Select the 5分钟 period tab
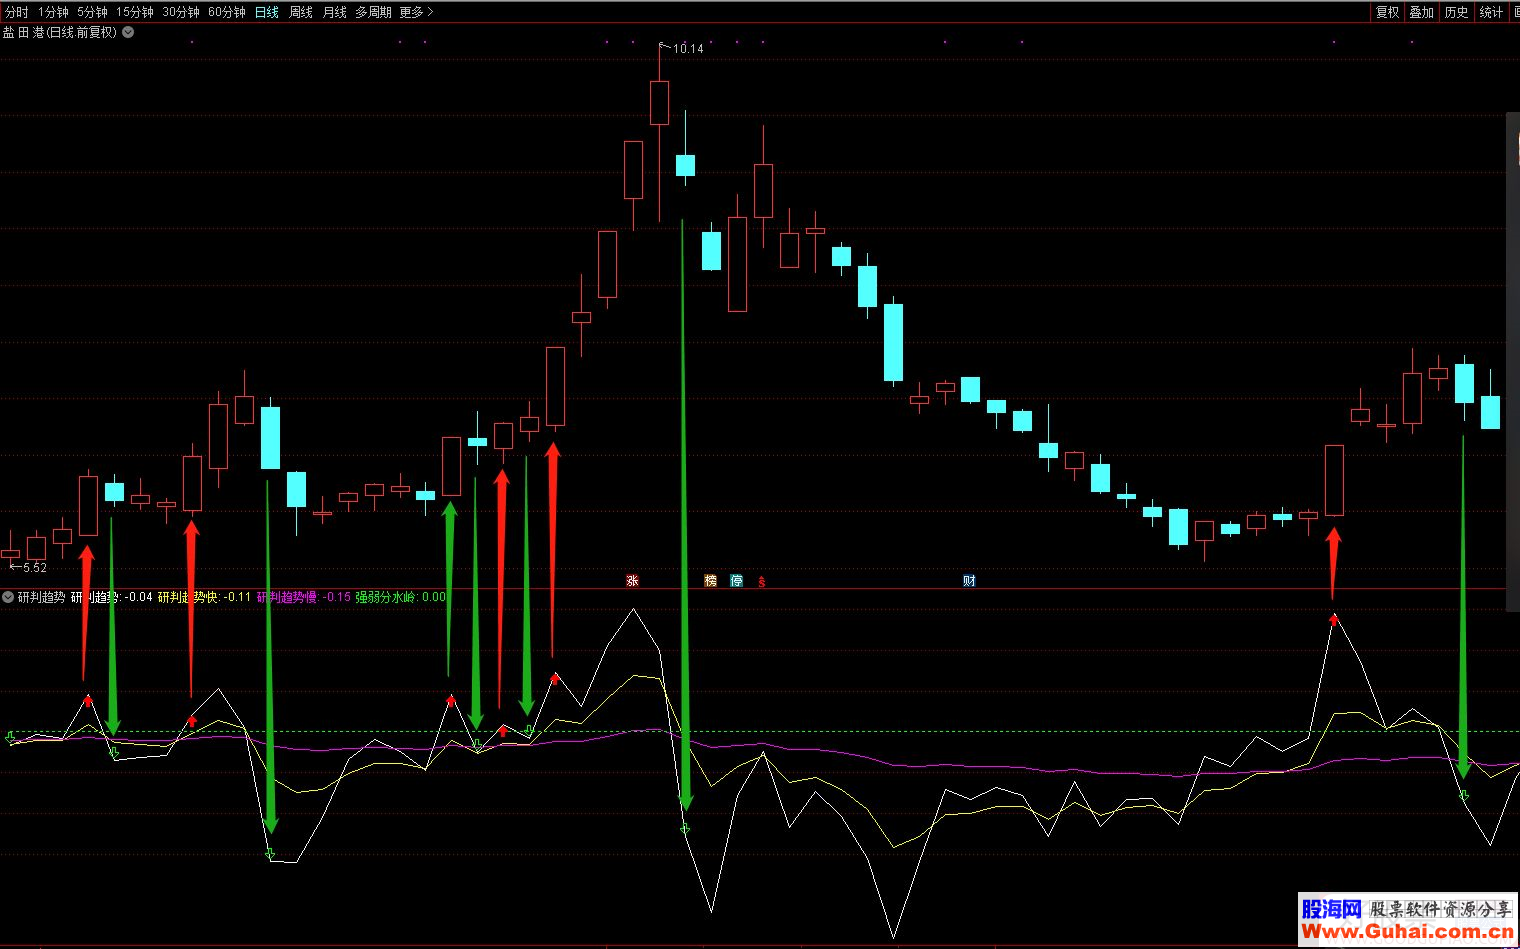This screenshot has width=1520, height=949. [x=92, y=12]
